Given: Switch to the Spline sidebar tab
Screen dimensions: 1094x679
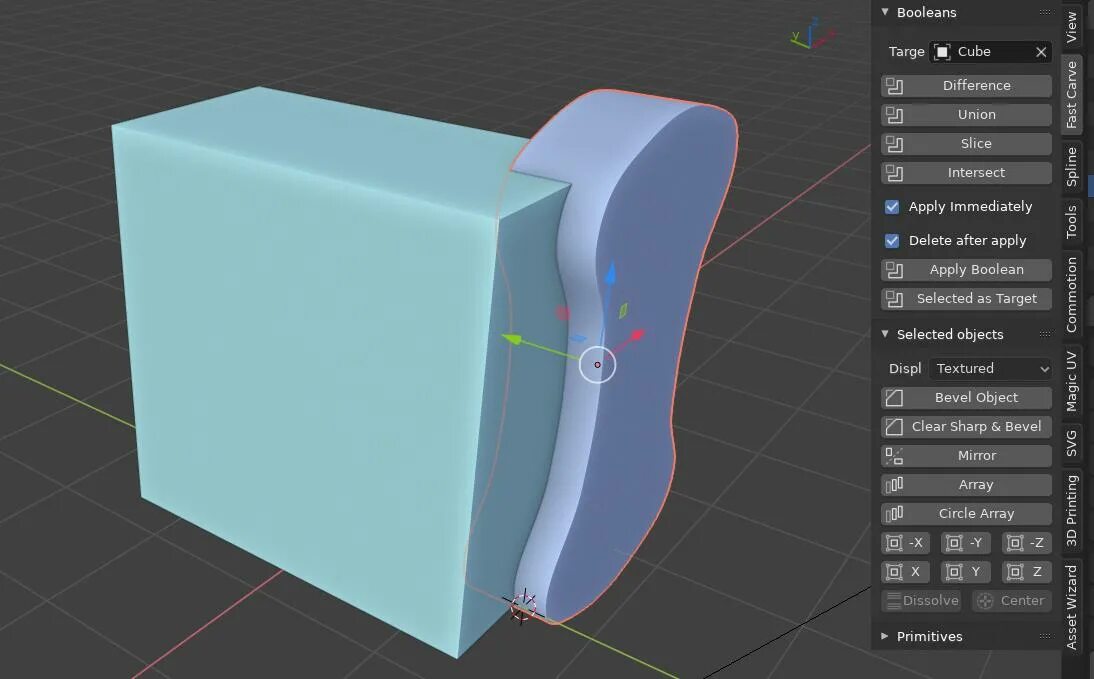Looking at the screenshot, I should [1072, 167].
